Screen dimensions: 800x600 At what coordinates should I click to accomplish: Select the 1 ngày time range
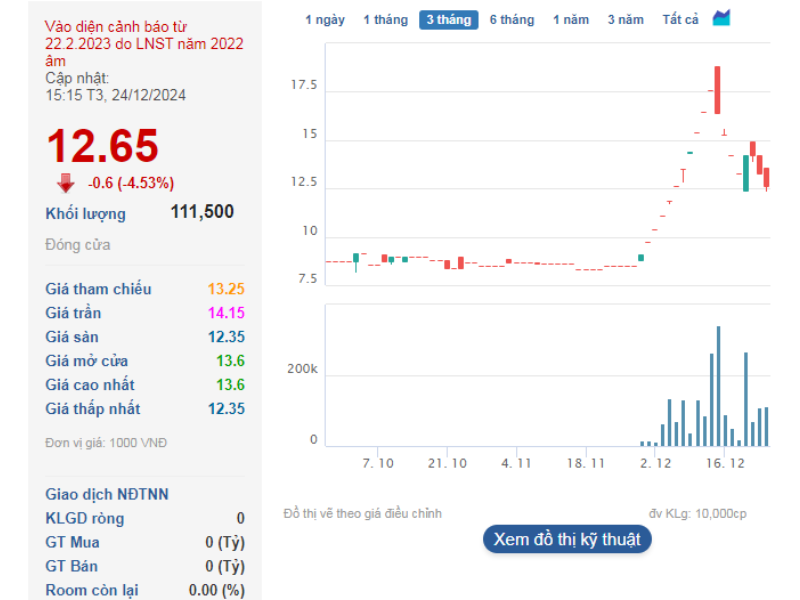325,20
